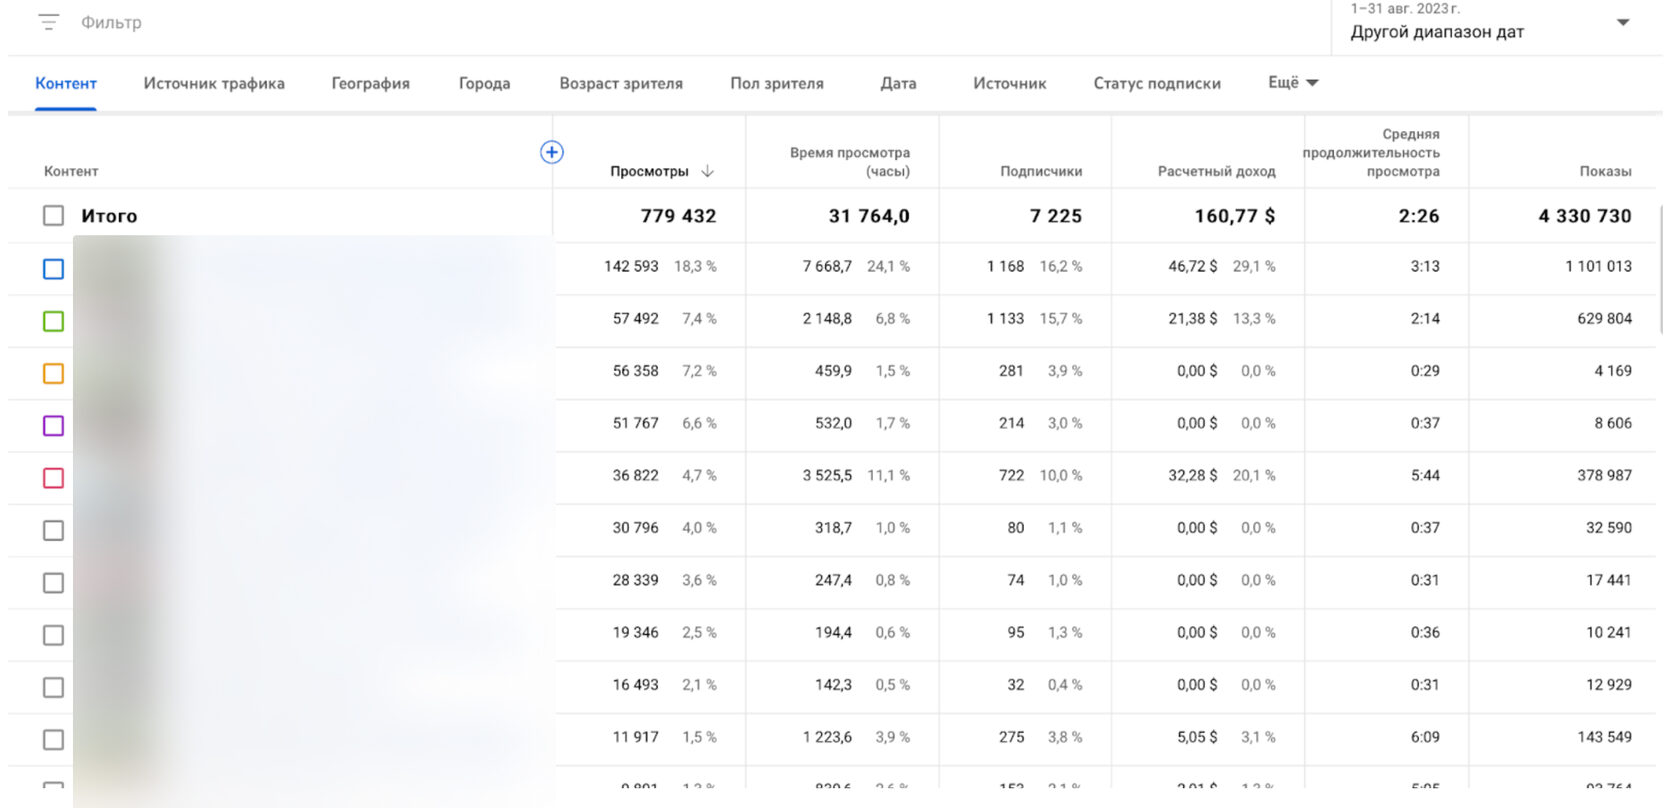Open the Другой диапазон дат date dropdown
This screenshot has height=808, width=1680.
click(x=1490, y=24)
